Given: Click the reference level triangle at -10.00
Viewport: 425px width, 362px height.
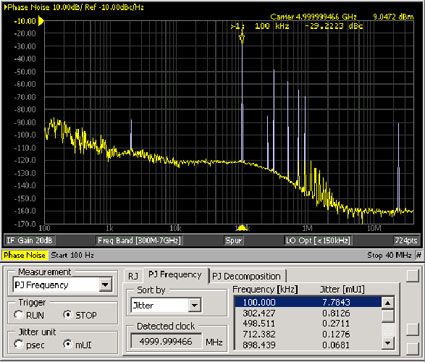Looking at the screenshot, I should 41,21.
